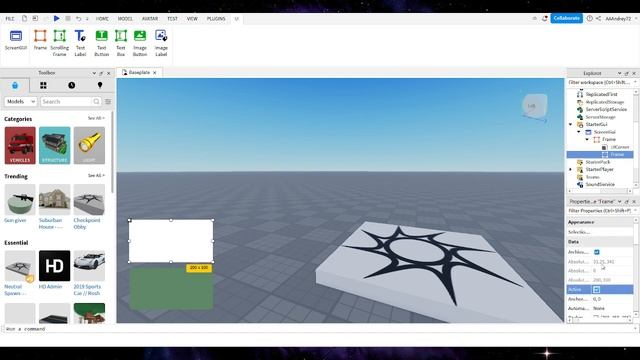Click See All next to Categories

point(96,118)
